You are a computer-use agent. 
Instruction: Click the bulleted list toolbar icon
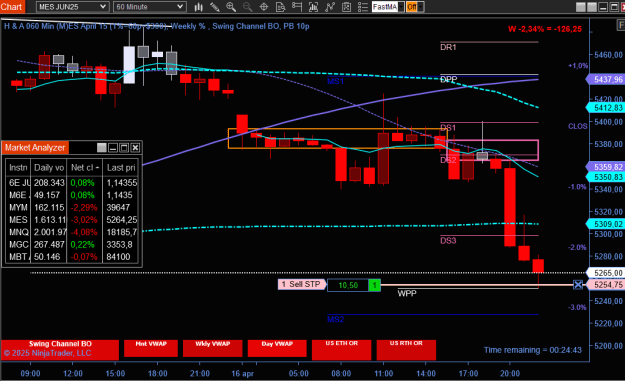tap(363, 7)
